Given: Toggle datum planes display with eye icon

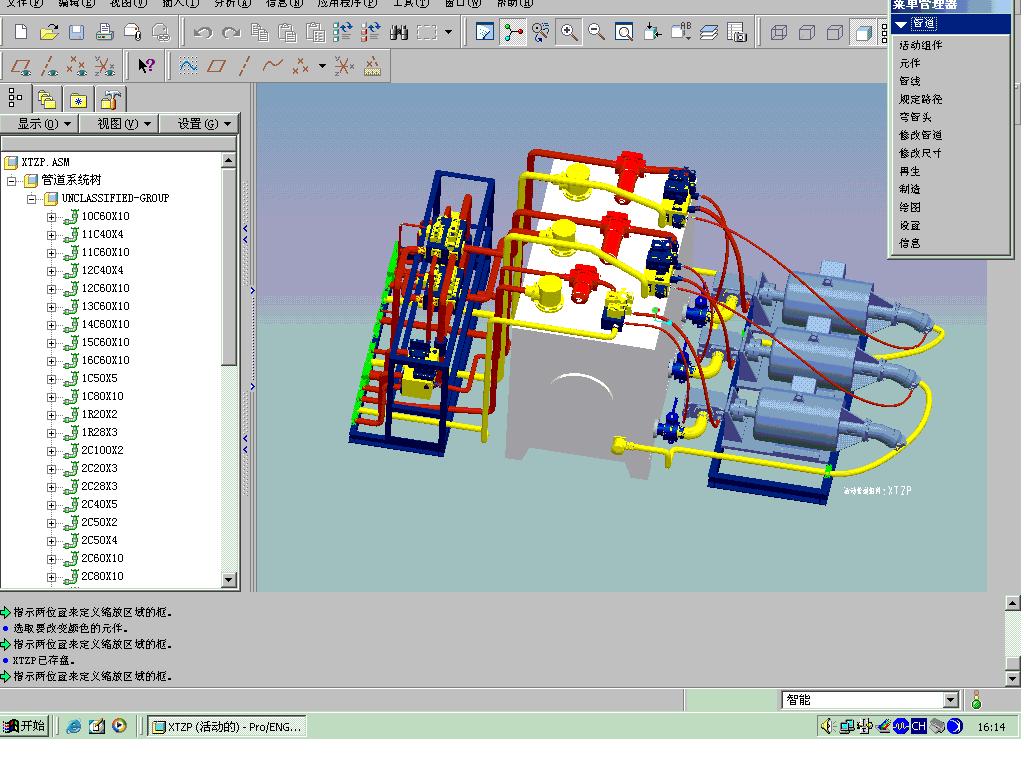Looking at the screenshot, I should click(21, 67).
